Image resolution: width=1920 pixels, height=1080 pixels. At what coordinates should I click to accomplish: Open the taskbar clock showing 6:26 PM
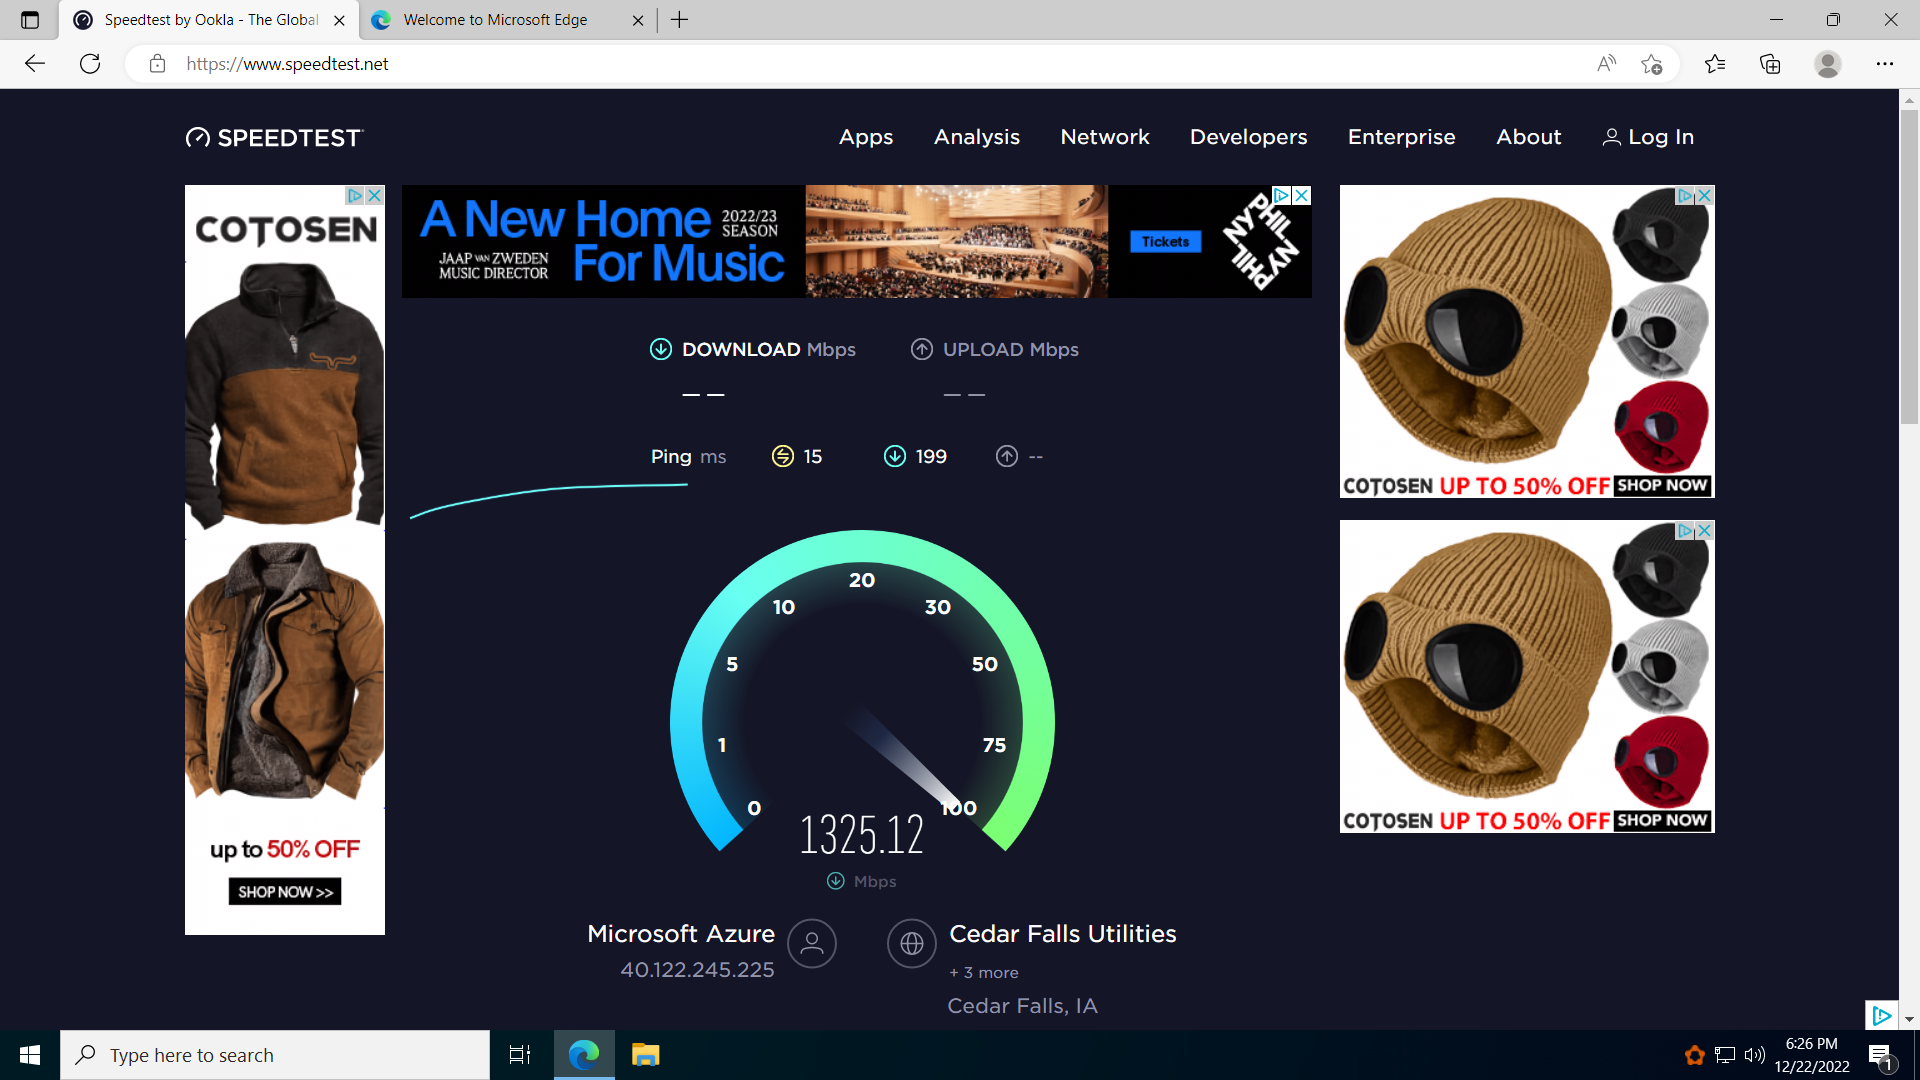click(1812, 1055)
